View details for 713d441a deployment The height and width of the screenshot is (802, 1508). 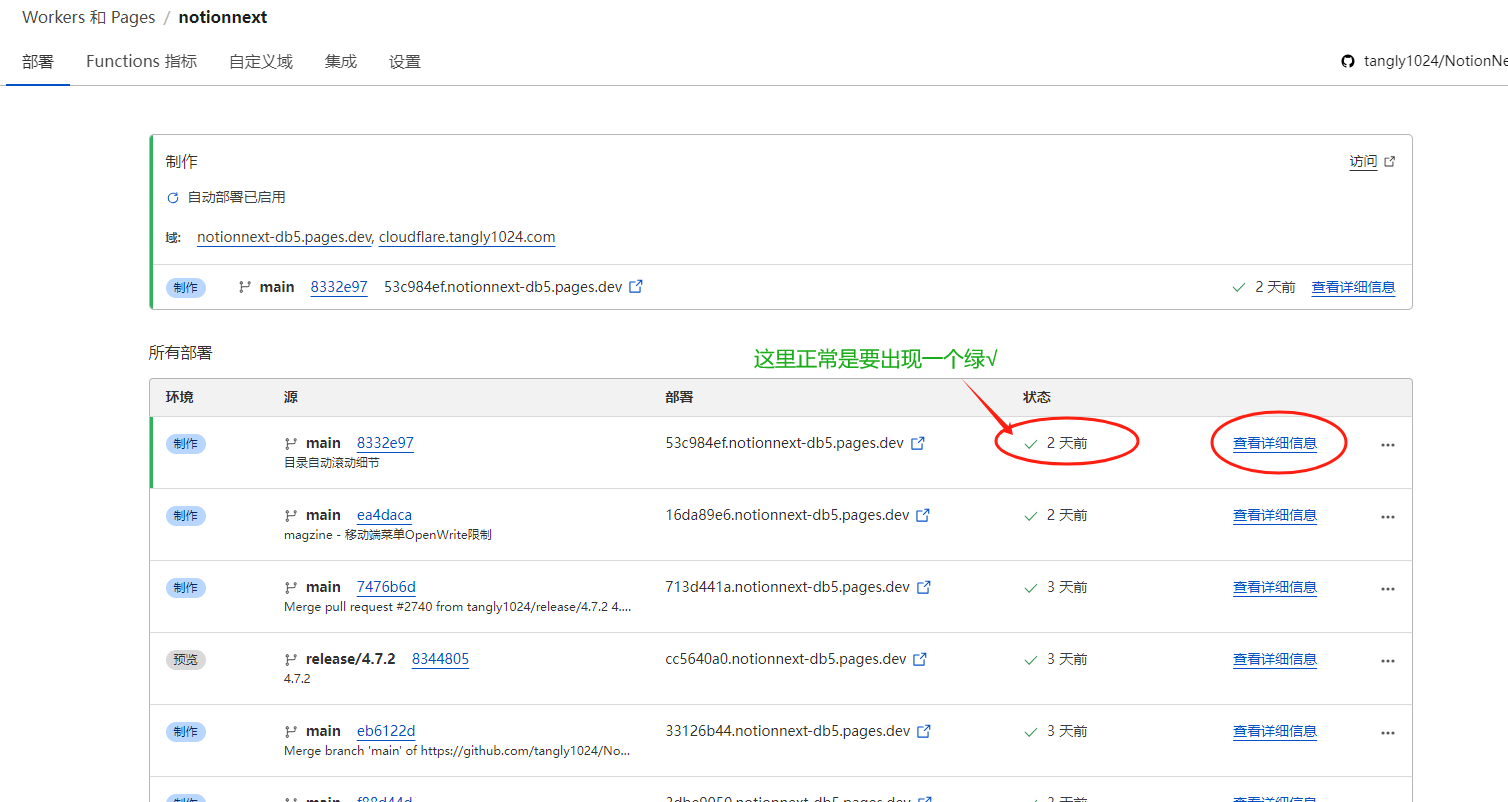point(1275,587)
